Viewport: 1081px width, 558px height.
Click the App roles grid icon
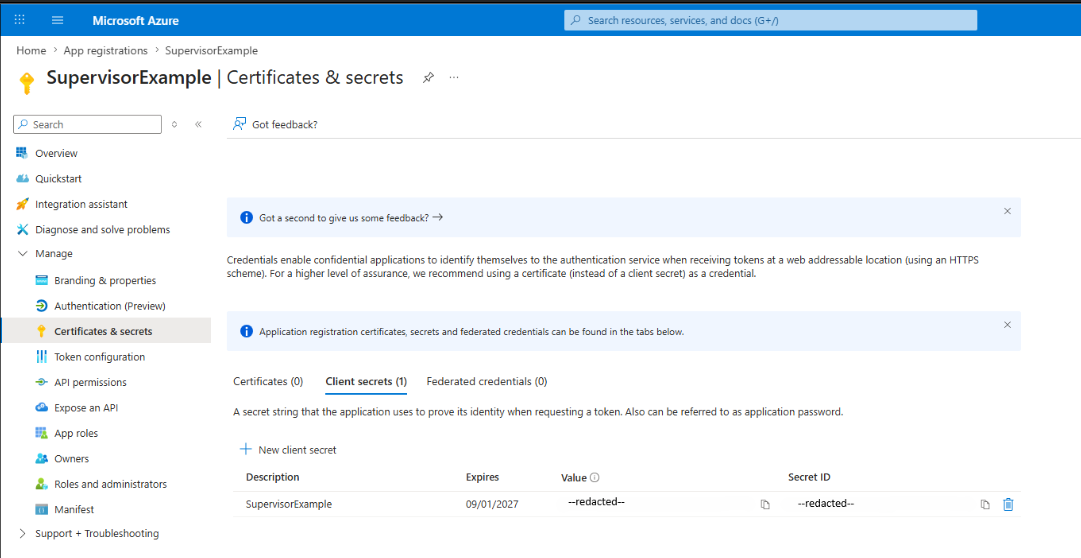(x=41, y=433)
